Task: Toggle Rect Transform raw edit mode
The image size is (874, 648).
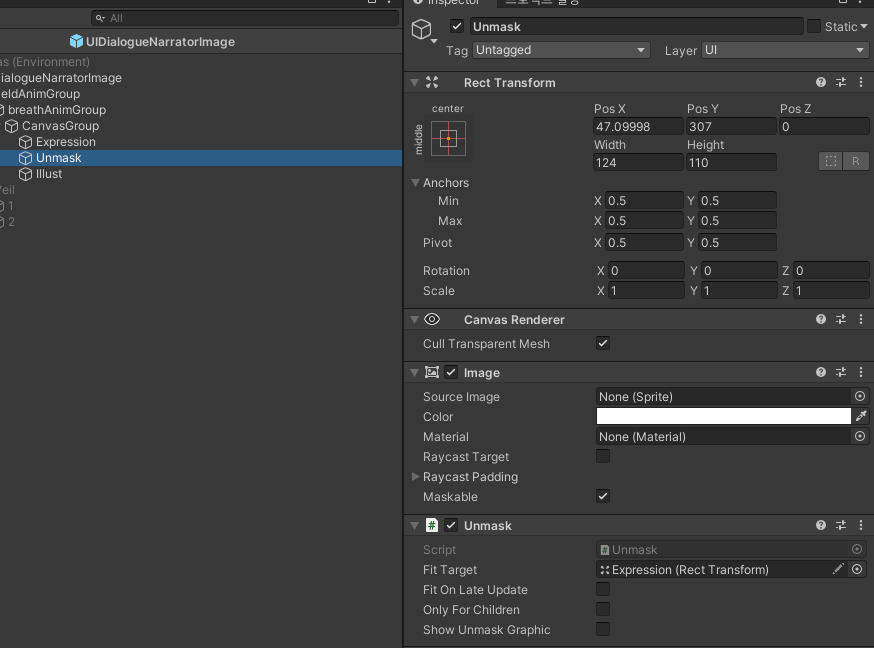Action: click(856, 162)
